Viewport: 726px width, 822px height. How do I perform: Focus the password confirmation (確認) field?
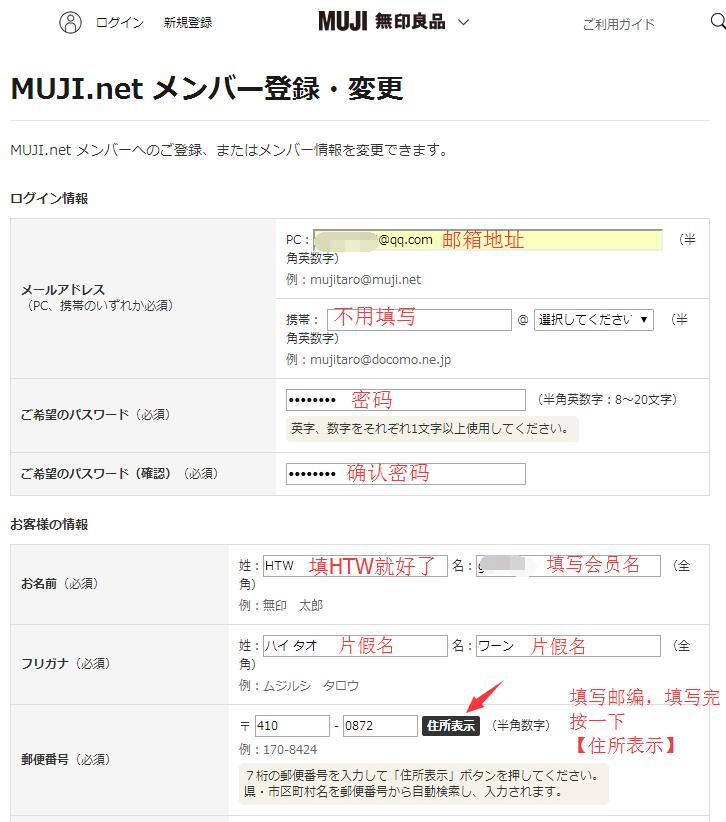[x=406, y=474]
